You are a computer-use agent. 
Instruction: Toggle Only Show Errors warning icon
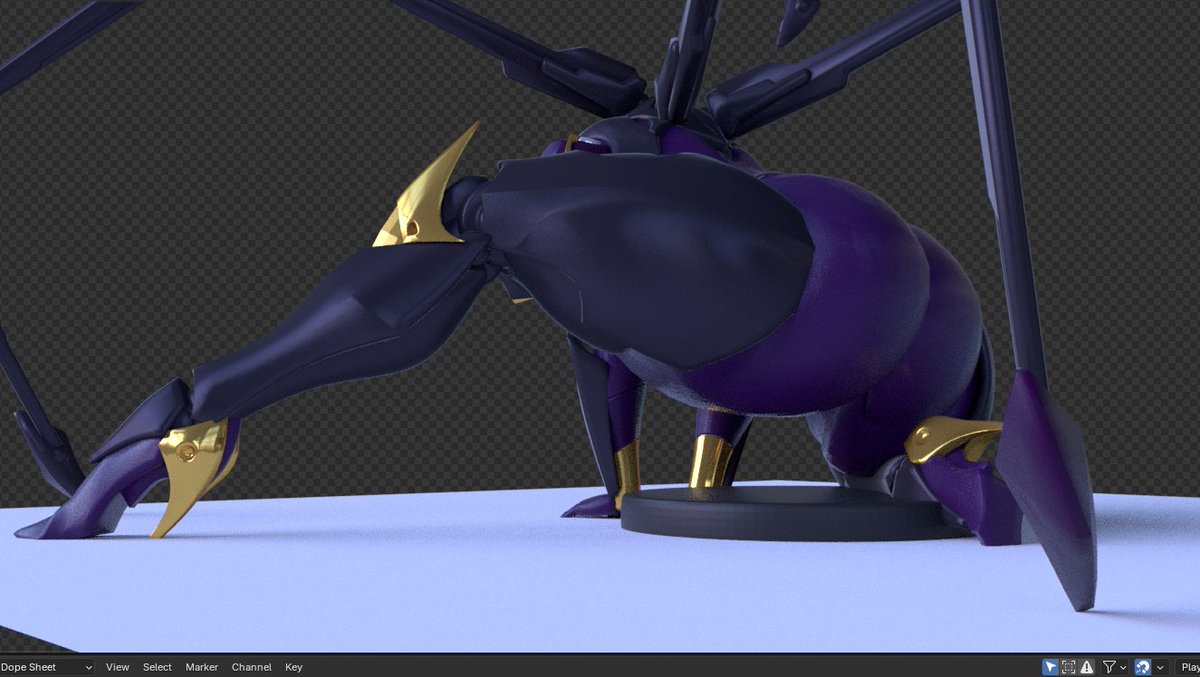pos(1087,667)
